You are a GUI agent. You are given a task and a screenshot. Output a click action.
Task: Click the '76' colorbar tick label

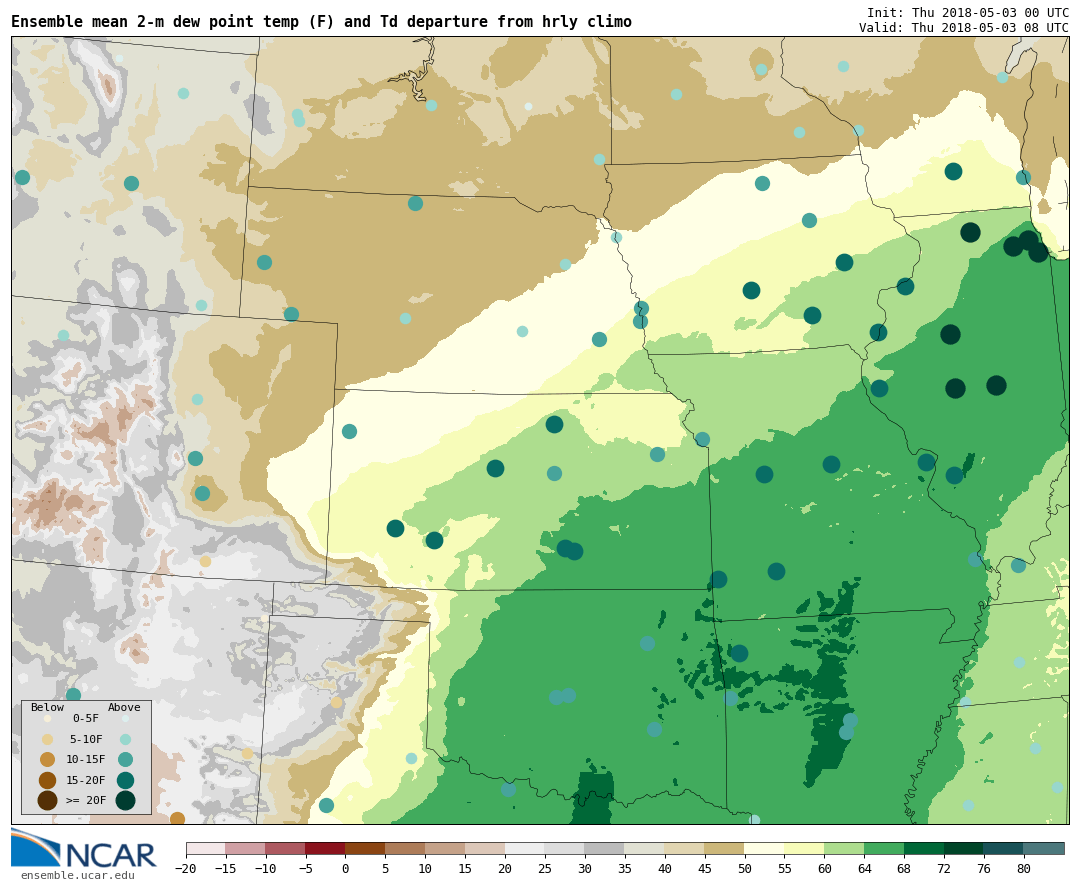click(x=984, y=868)
